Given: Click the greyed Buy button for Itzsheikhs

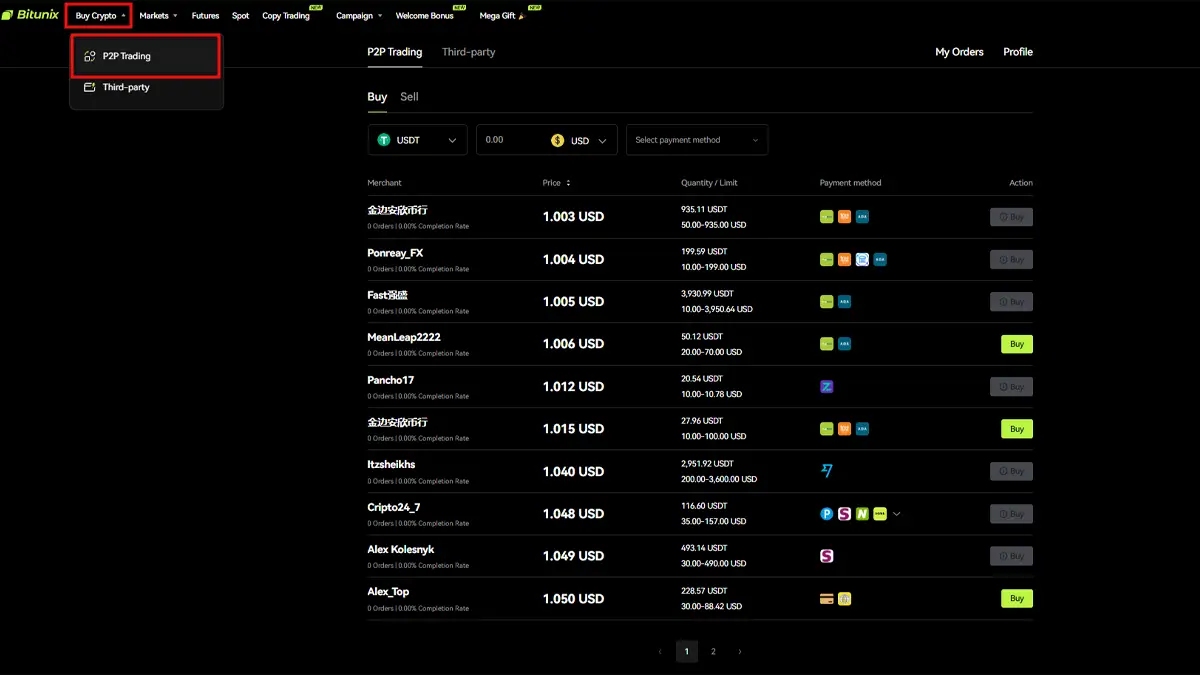Looking at the screenshot, I should tap(1011, 471).
